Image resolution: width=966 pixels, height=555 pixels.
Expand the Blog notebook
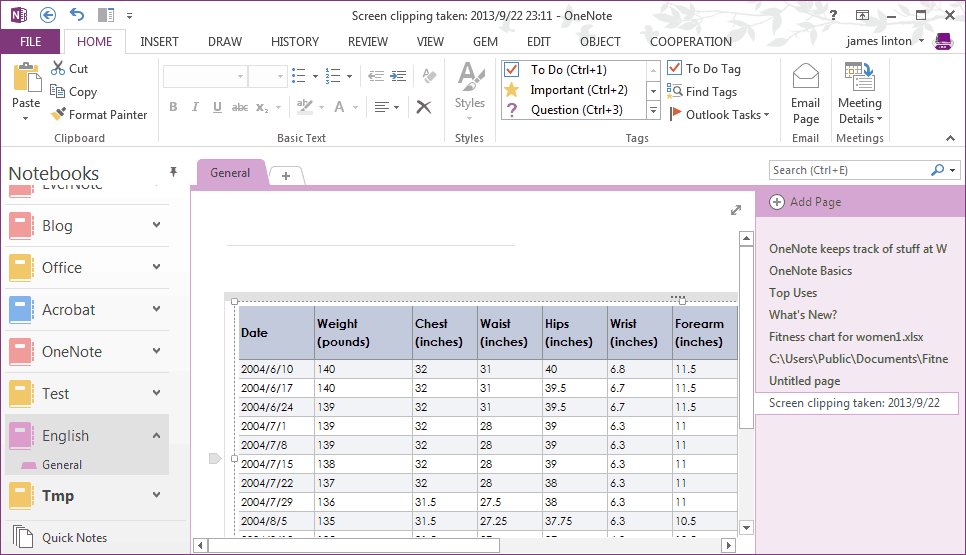tap(156, 225)
